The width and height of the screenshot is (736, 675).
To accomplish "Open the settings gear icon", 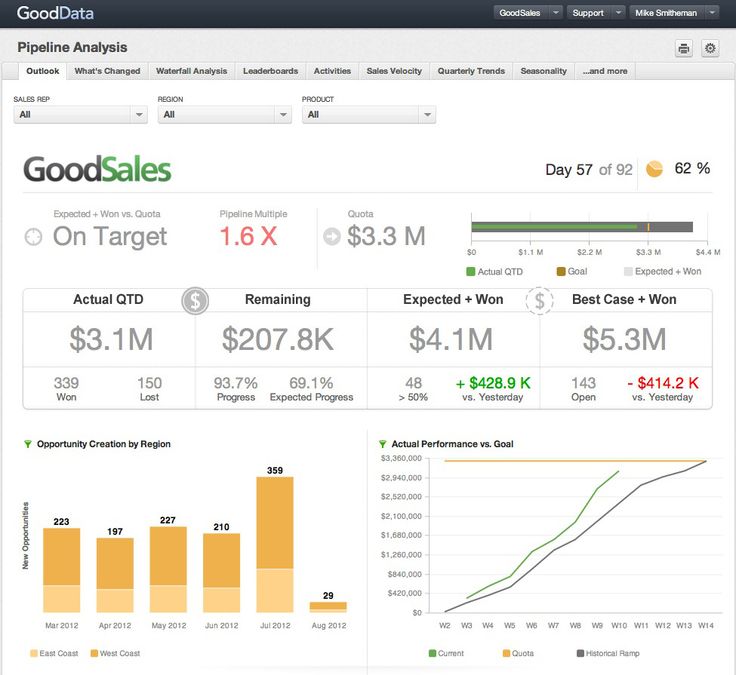I will click(710, 48).
